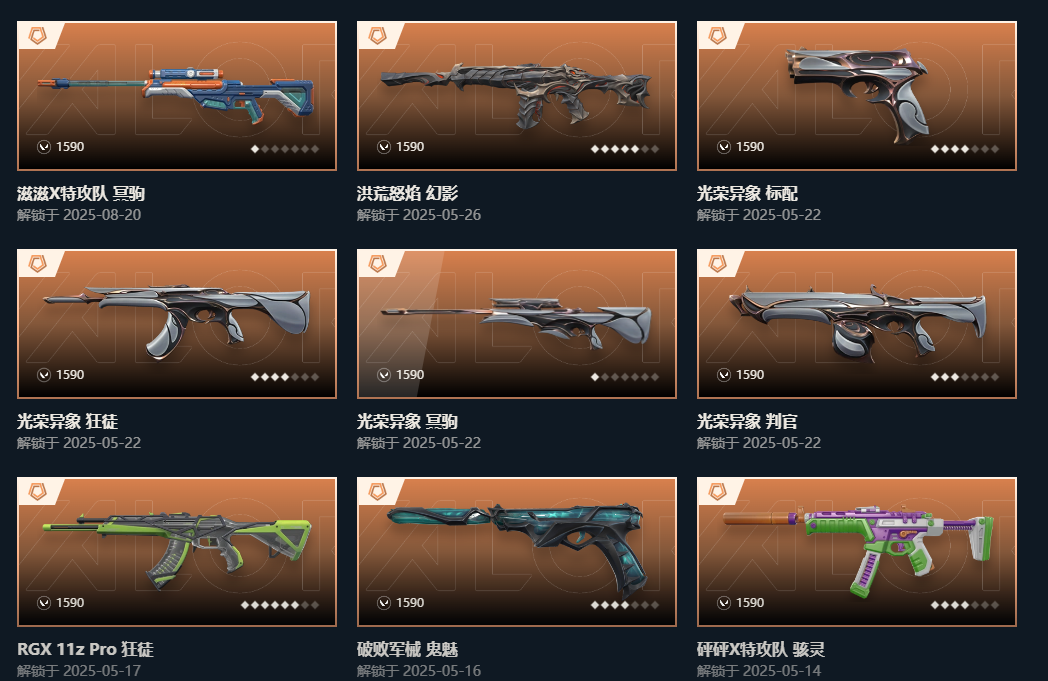Open the 滋滋X特攻队 冥驹 sniper skin thumbnail

176,96
